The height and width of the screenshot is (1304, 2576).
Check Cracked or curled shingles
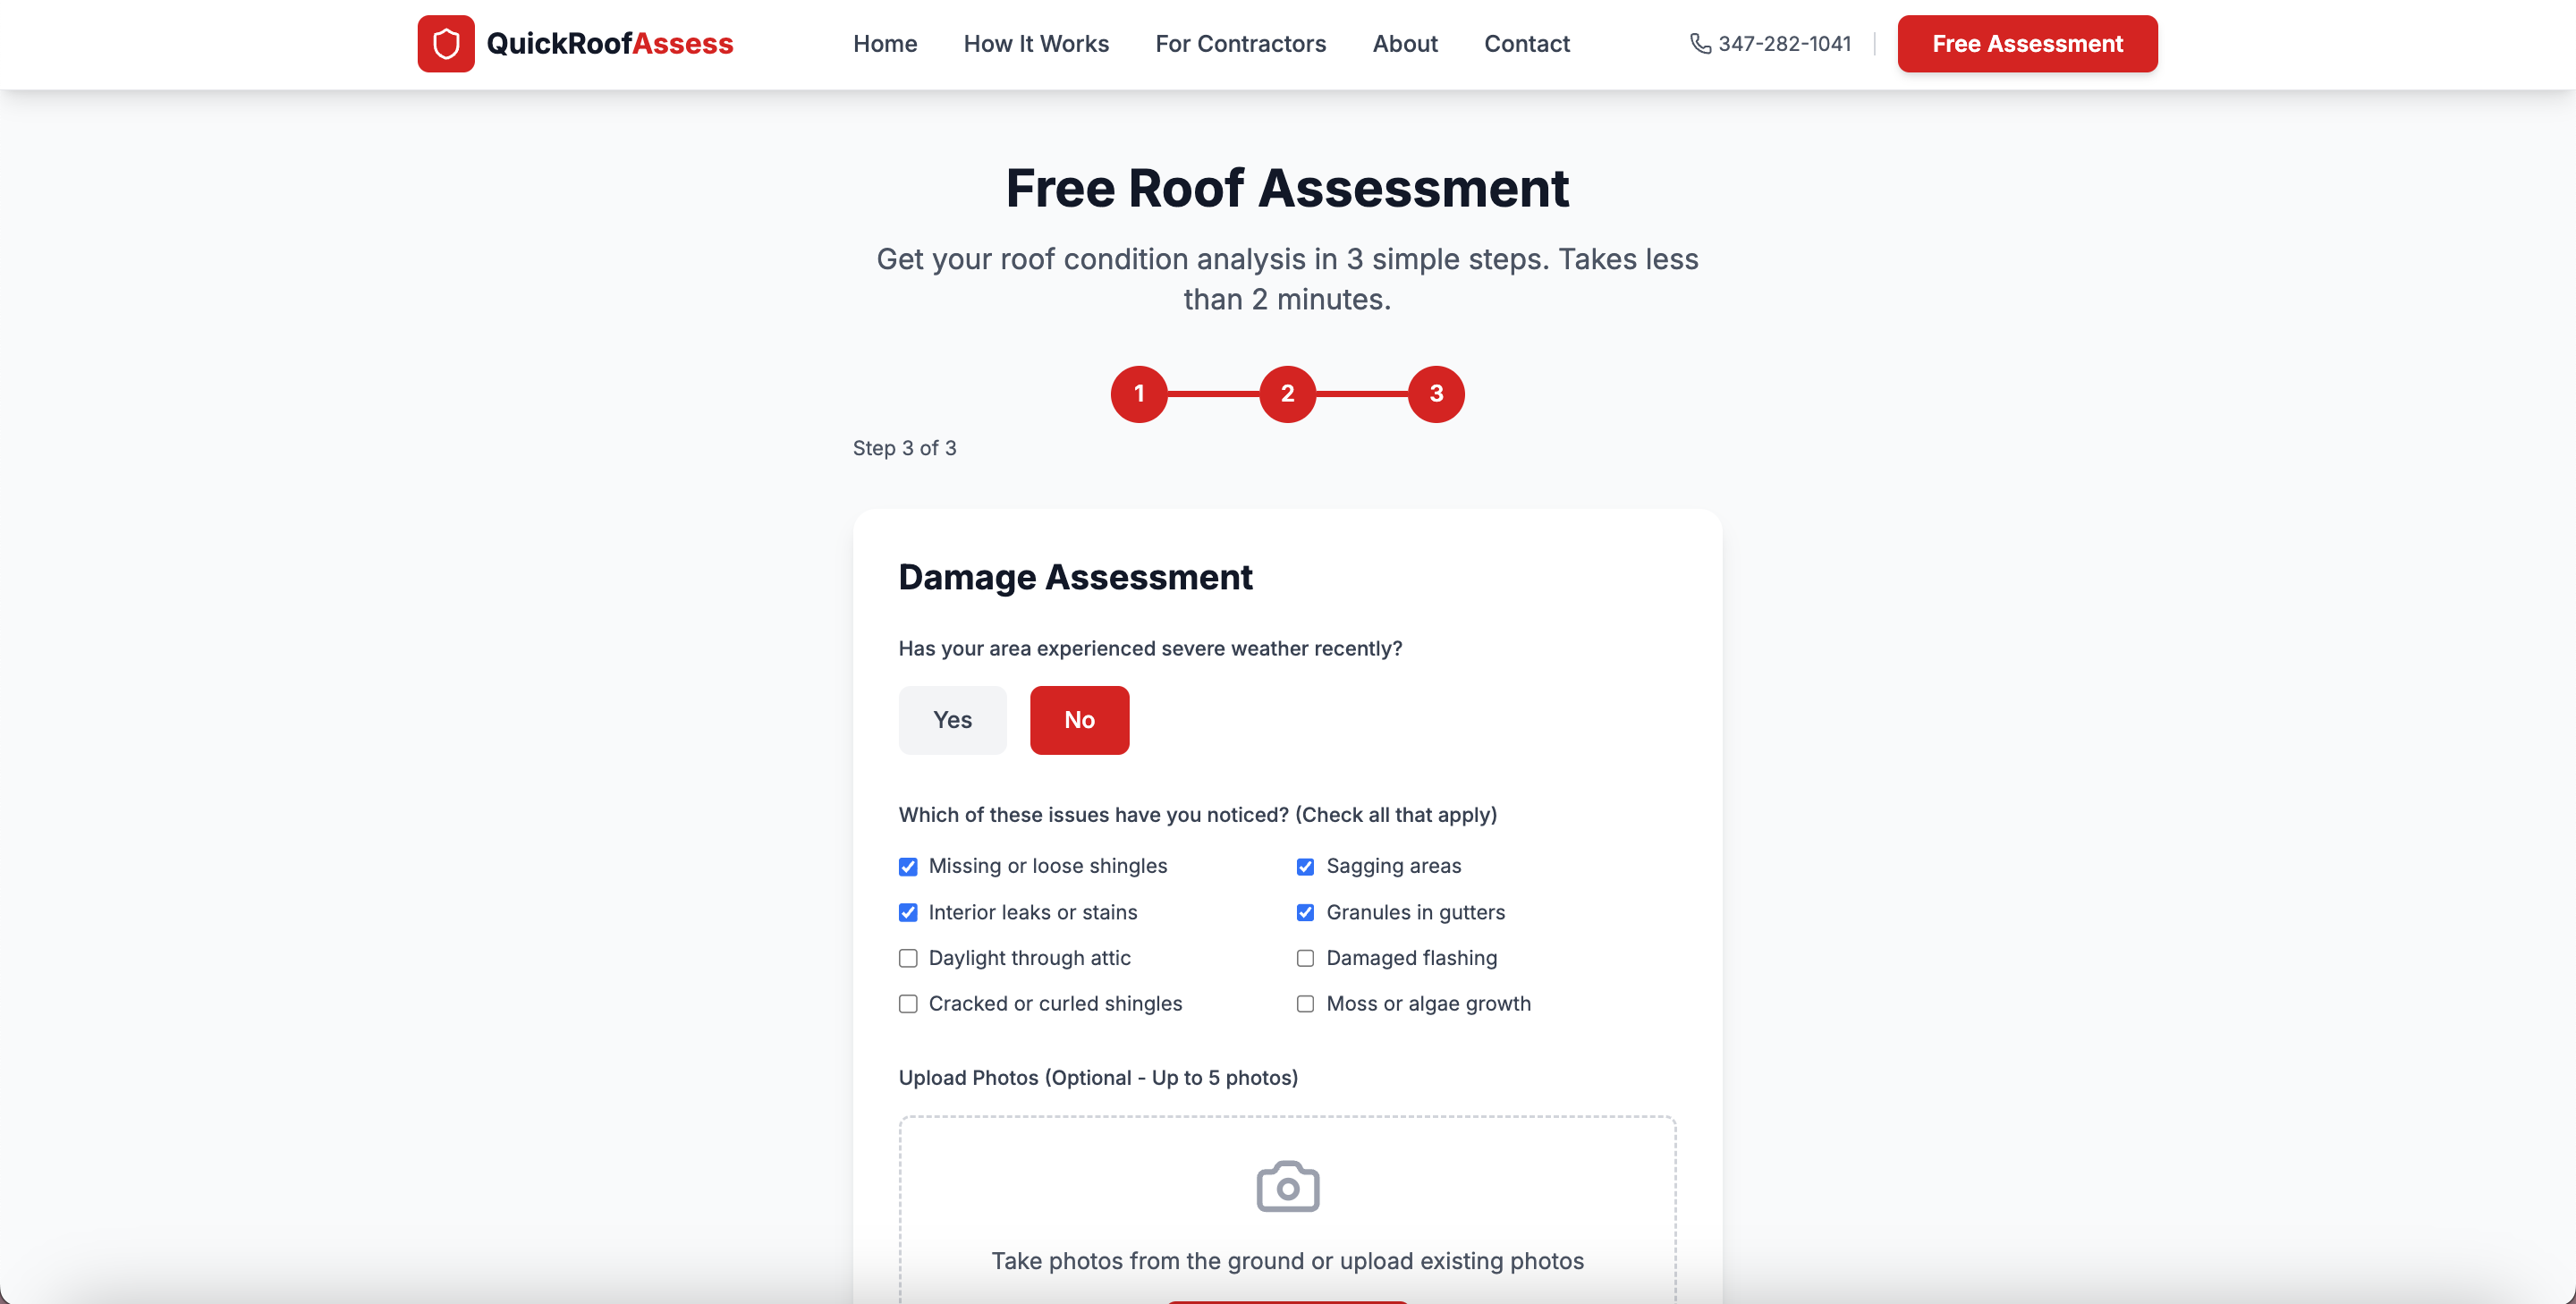pos(908,1003)
